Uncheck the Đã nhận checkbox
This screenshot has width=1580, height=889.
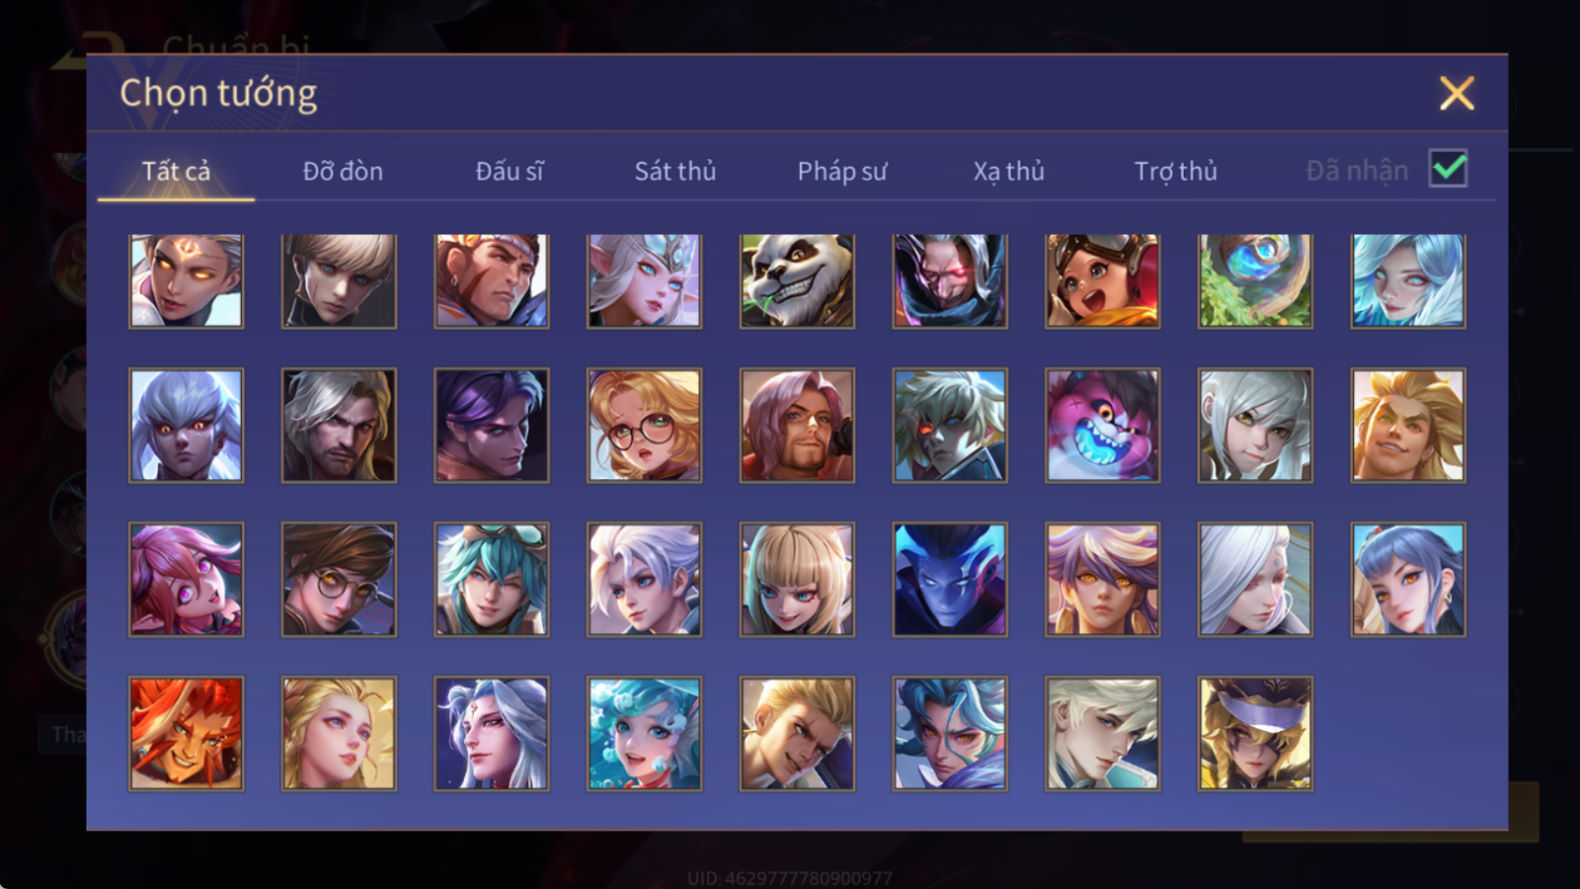click(x=1448, y=169)
